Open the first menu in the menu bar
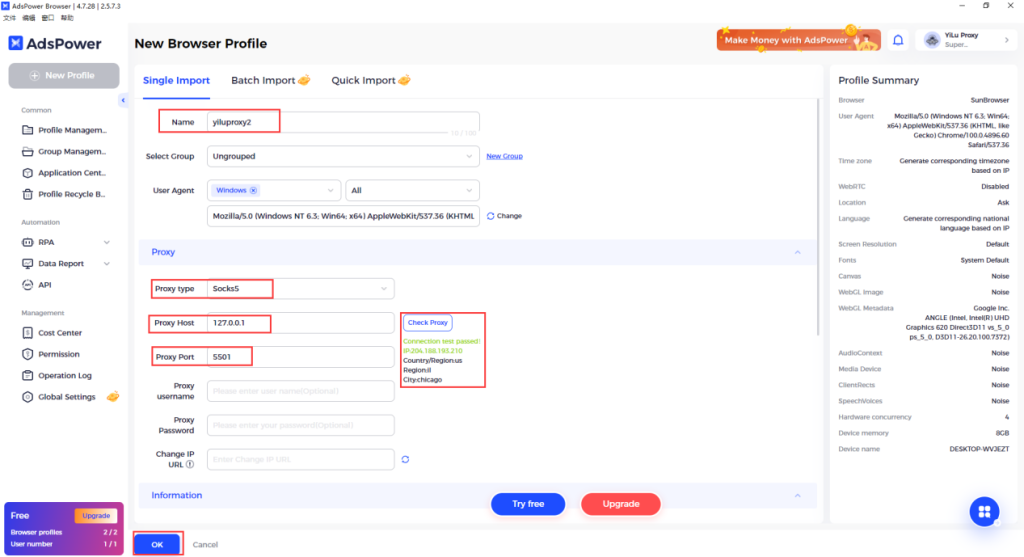The width and height of the screenshot is (1024, 557). pos(9,18)
